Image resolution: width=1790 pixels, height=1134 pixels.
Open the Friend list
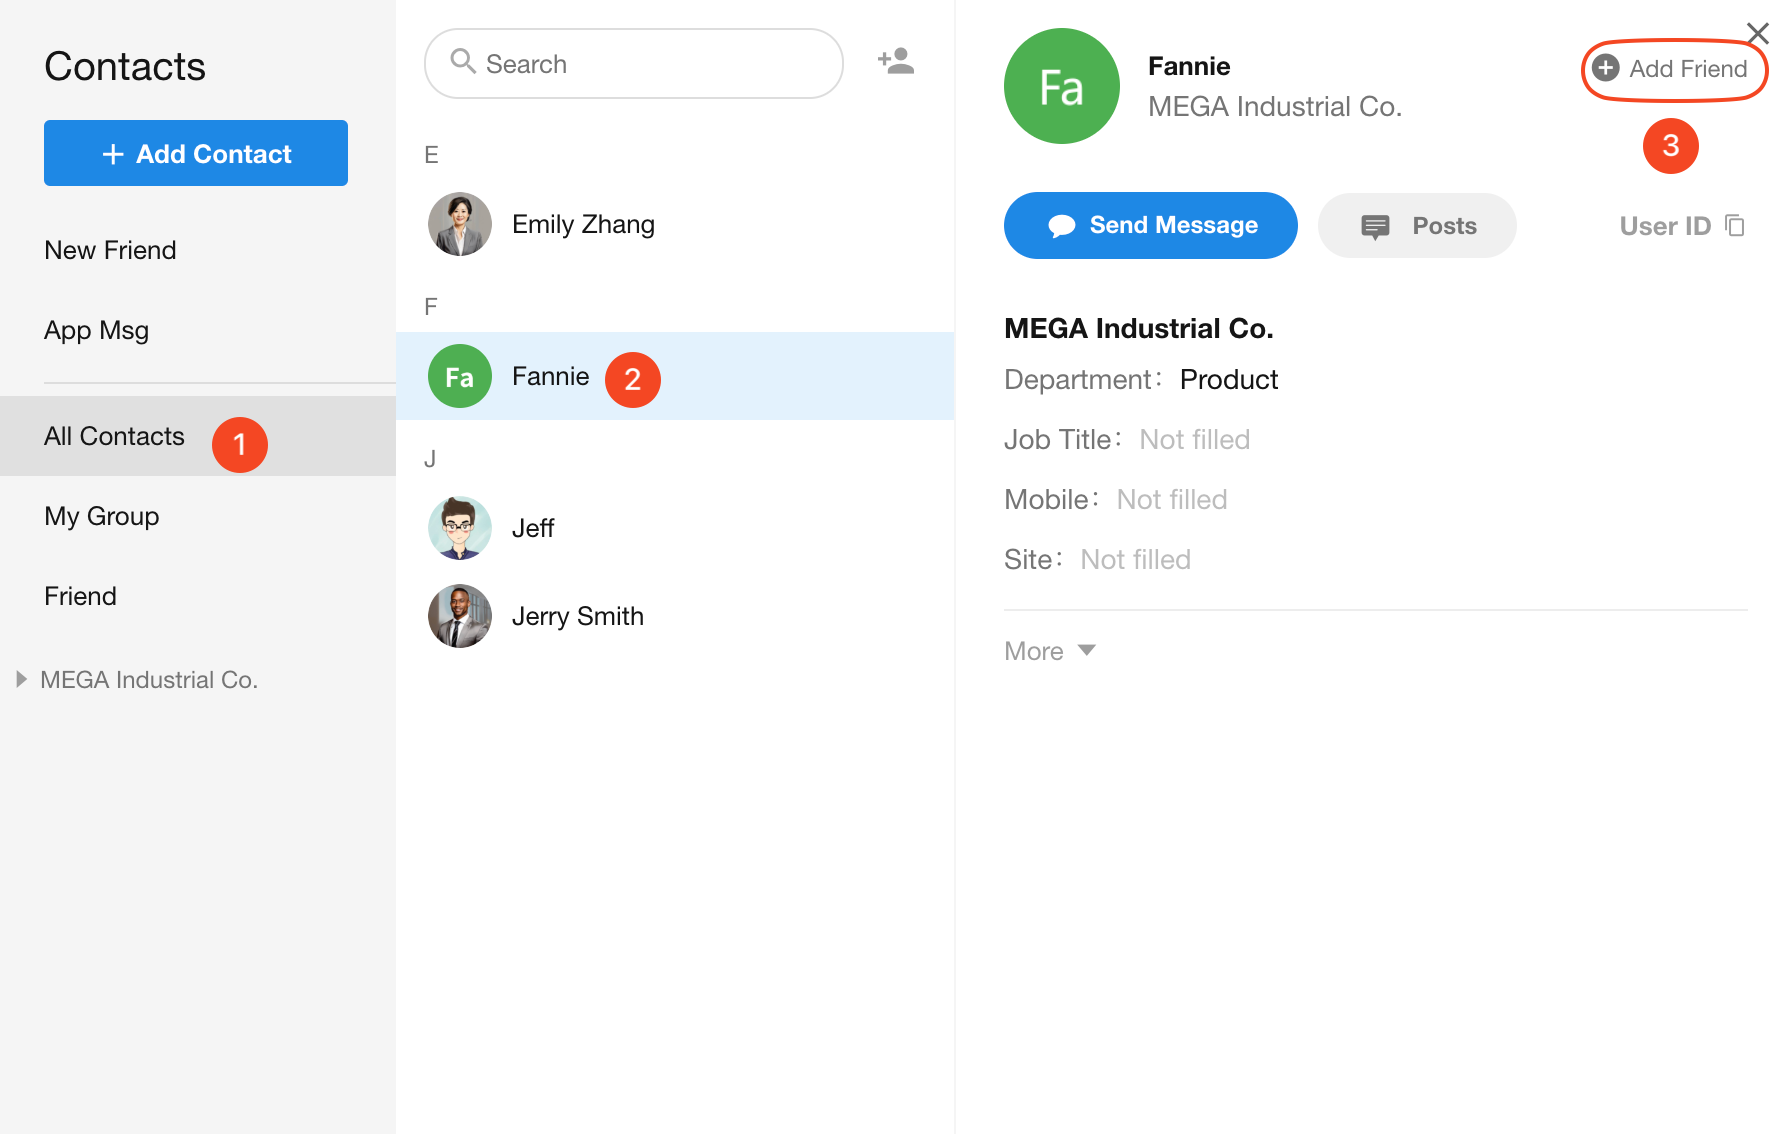point(80,596)
